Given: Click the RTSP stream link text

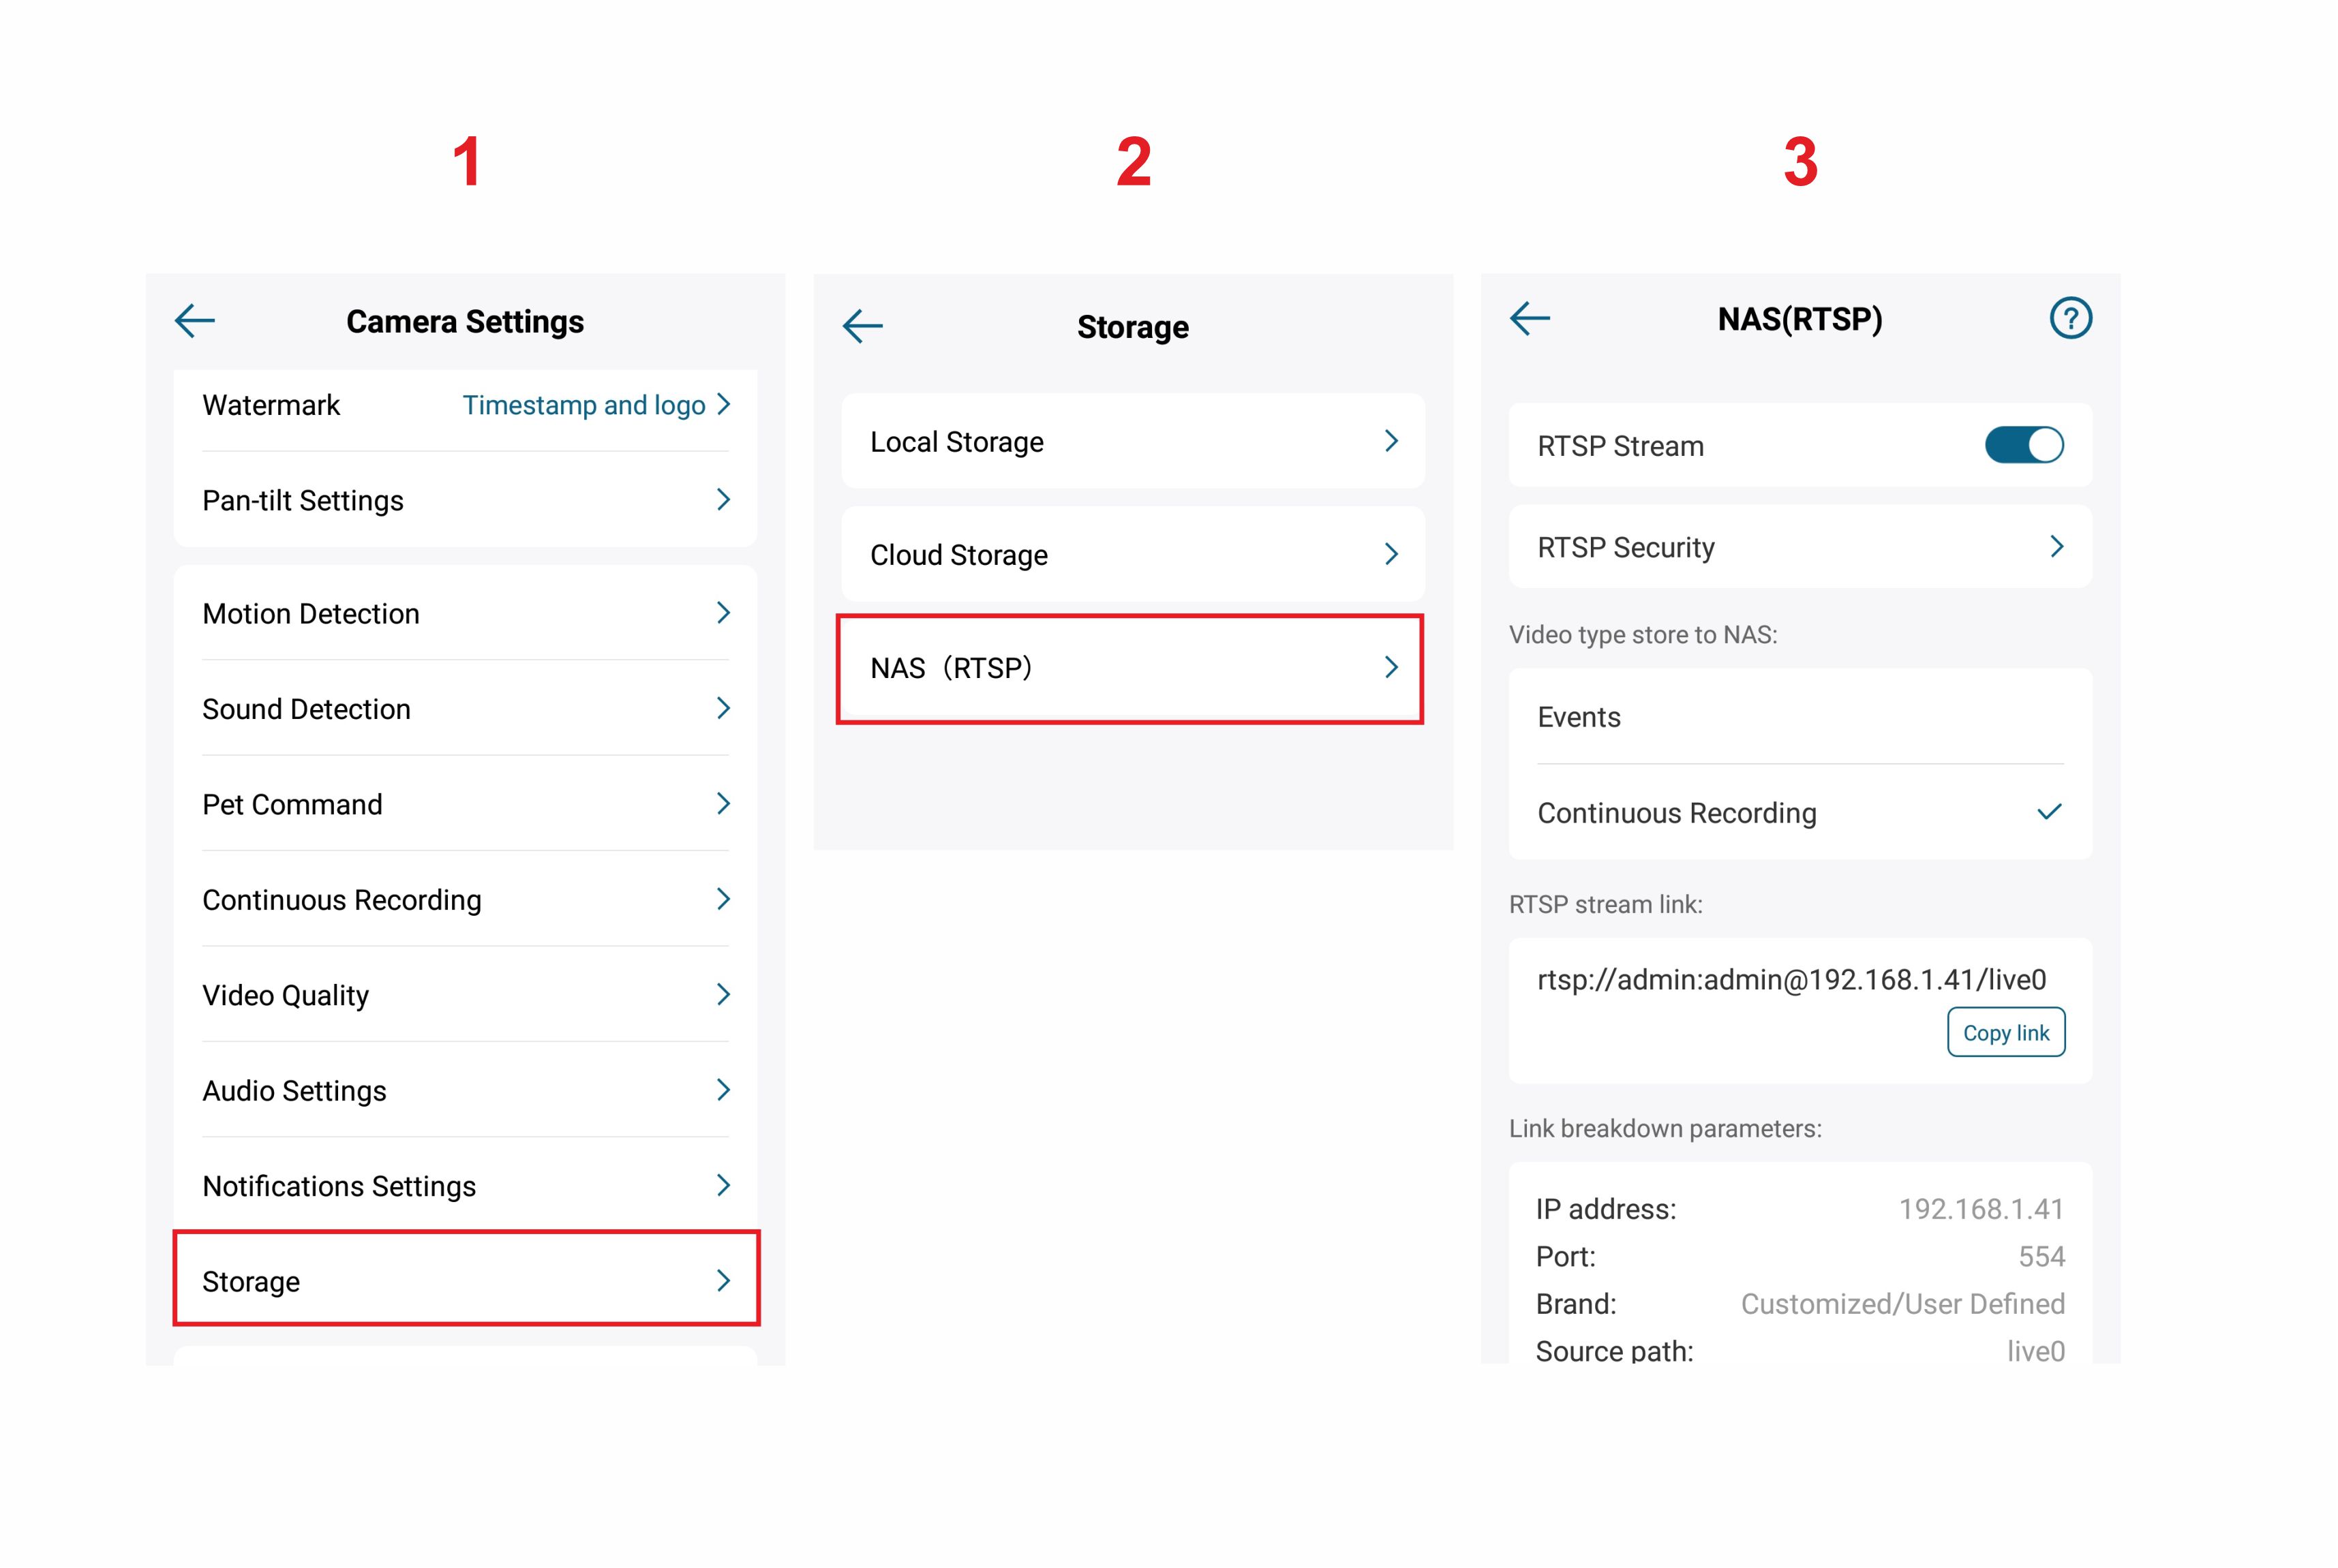Looking at the screenshot, I should [x=1791, y=979].
